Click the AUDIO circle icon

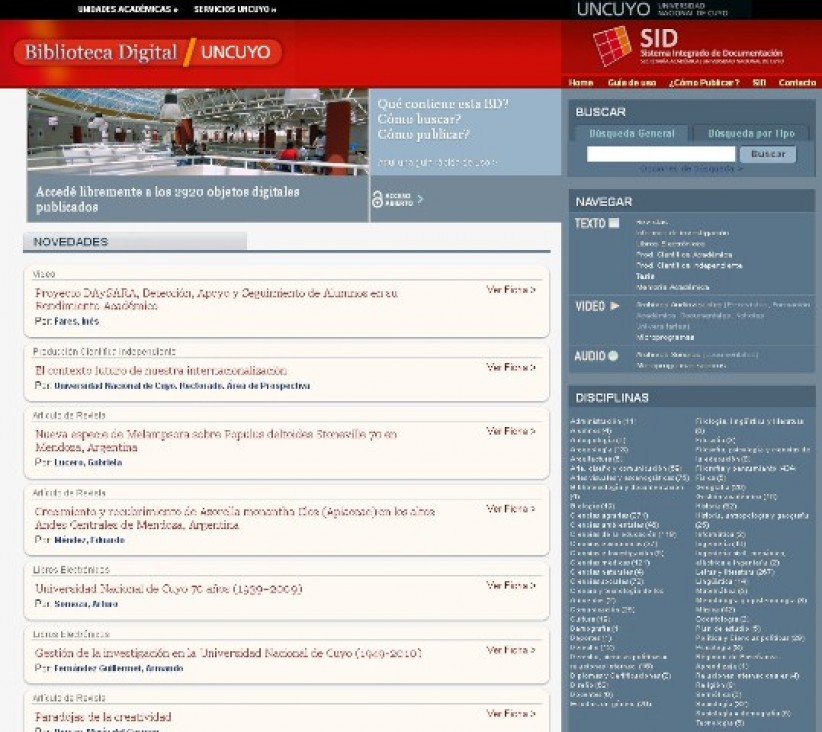pyautogui.click(x=612, y=356)
